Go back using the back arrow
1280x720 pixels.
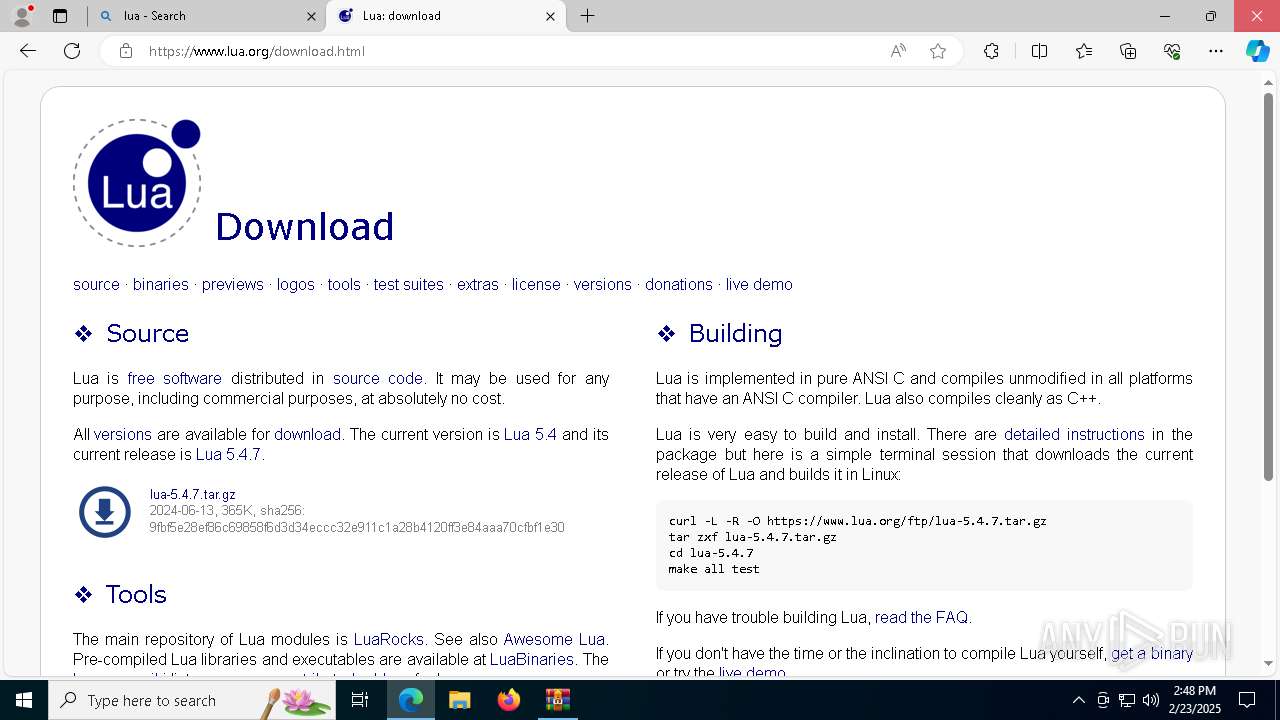coord(28,51)
